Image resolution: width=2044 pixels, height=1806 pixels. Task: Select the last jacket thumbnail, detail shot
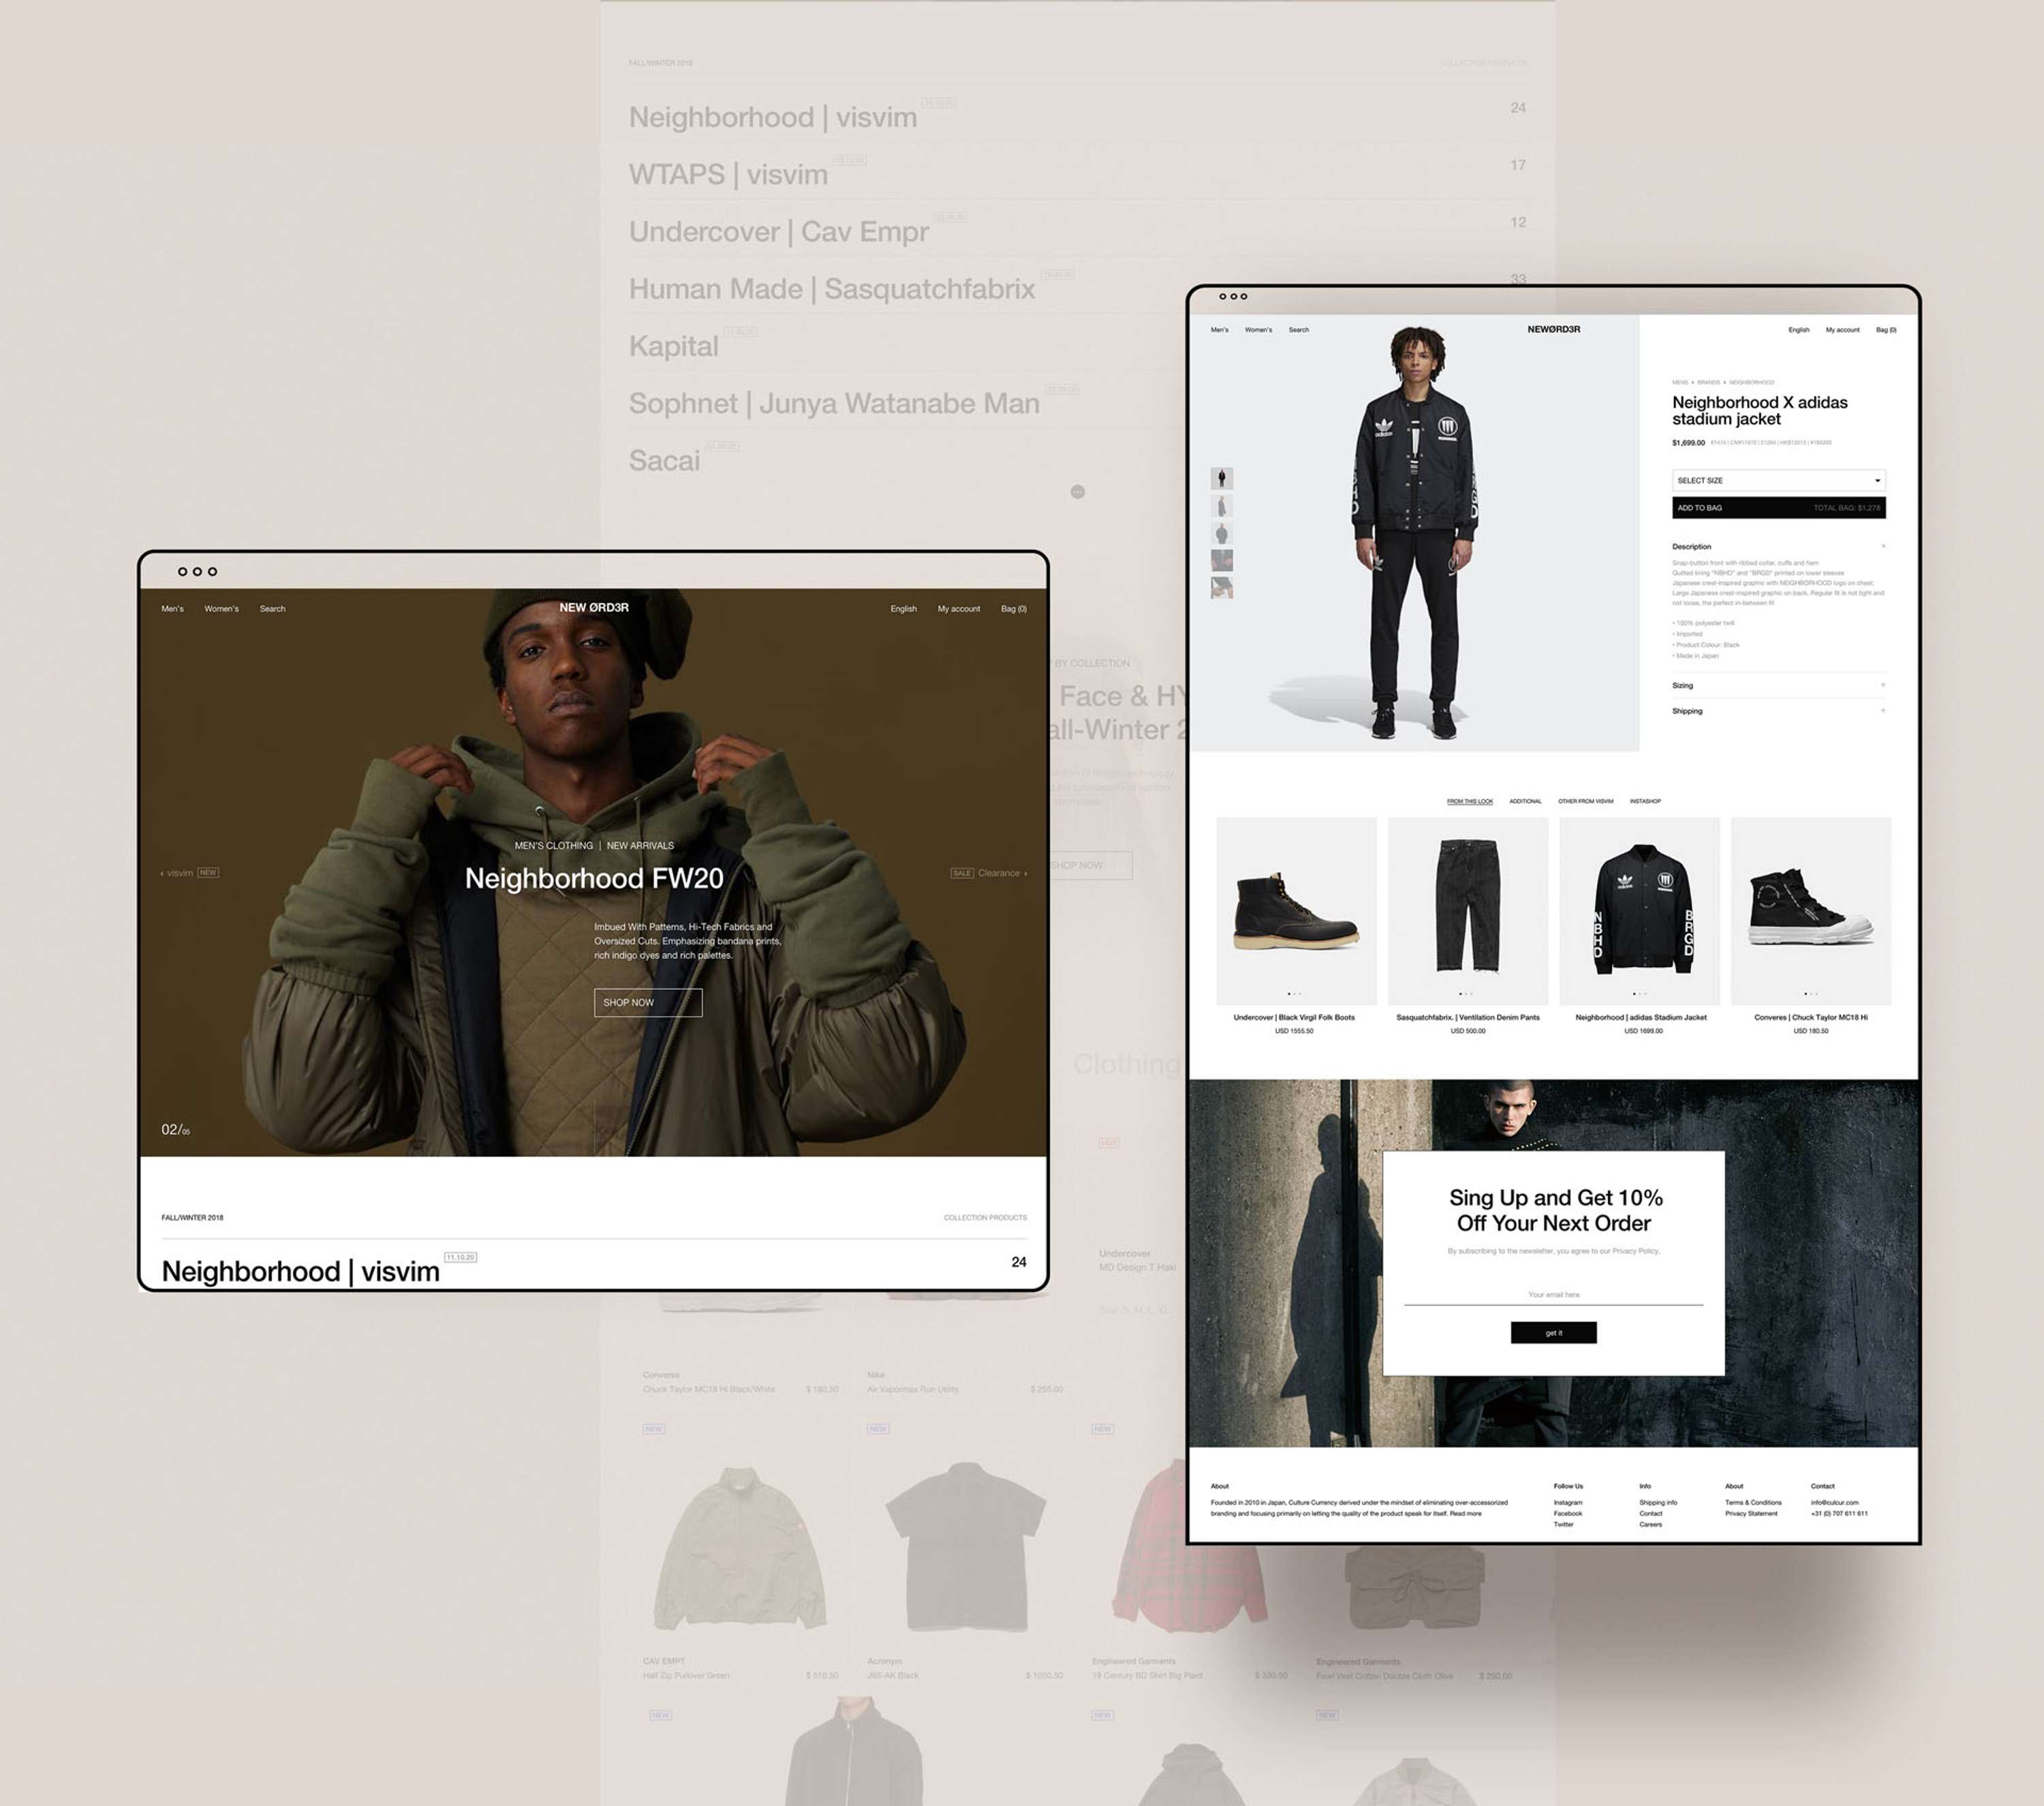click(1222, 587)
